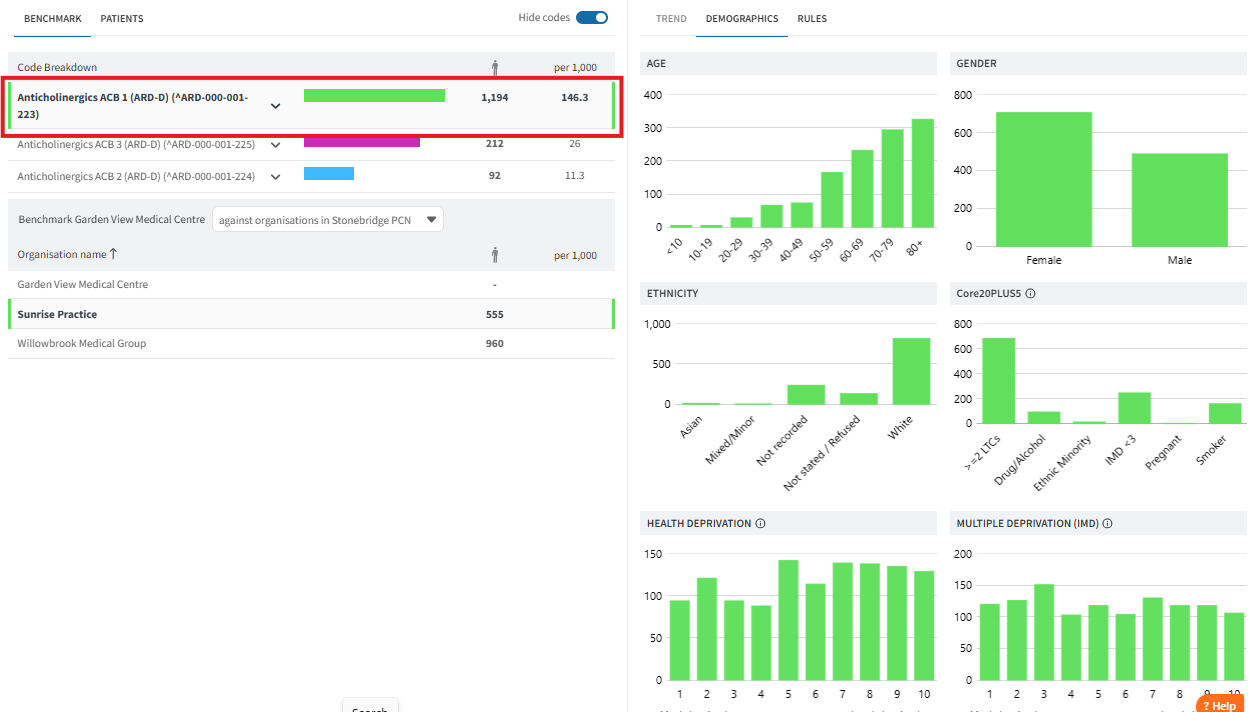
Task: Click the 60-69 bar in Age chart
Action: coord(862,189)
